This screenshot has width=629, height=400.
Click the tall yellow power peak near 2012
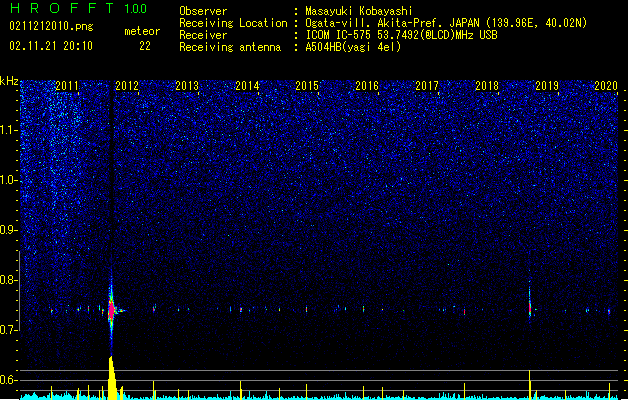click(112, 378)
